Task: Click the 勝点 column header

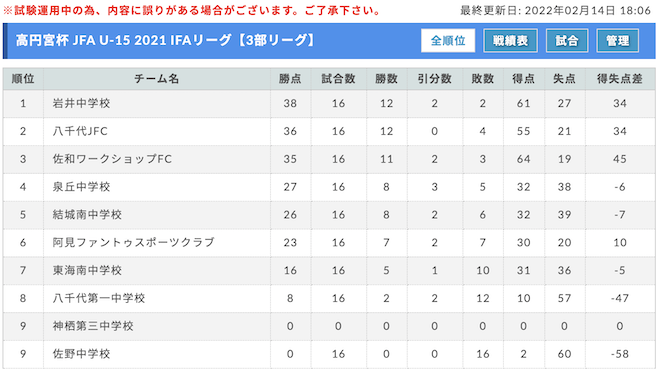Action: 290,79
